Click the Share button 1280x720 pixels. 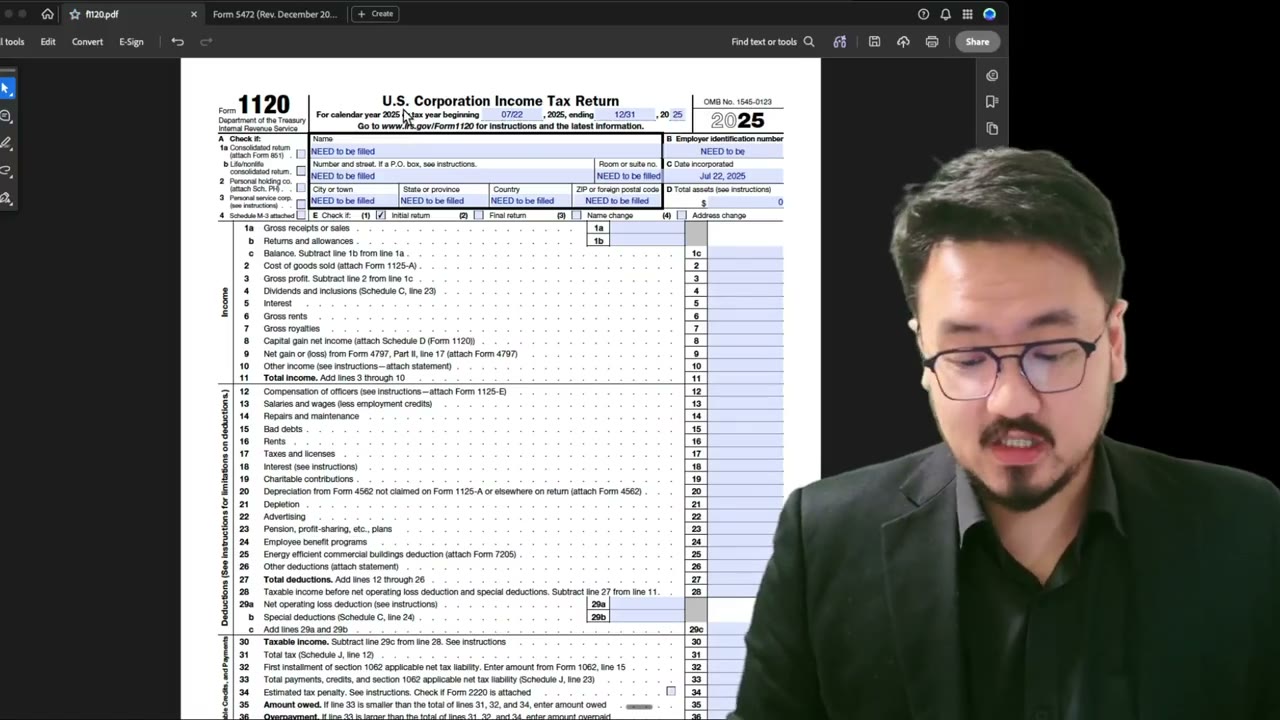coord(977,42)
